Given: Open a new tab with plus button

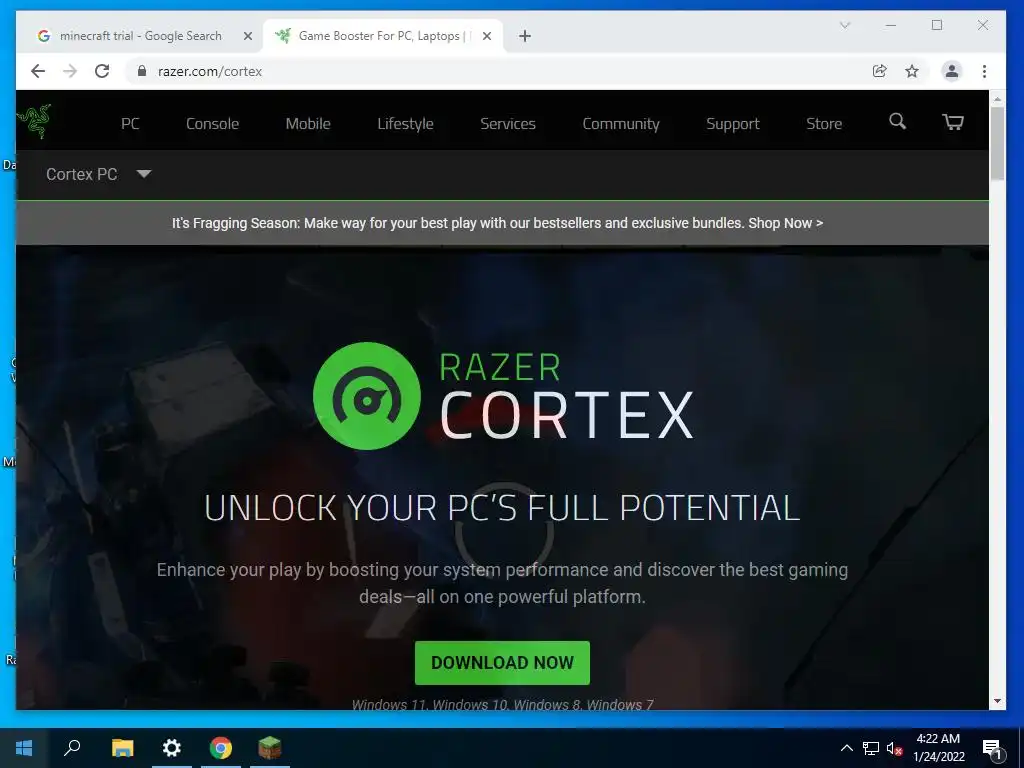Looking at the screenshot, I should click(524, 36).
